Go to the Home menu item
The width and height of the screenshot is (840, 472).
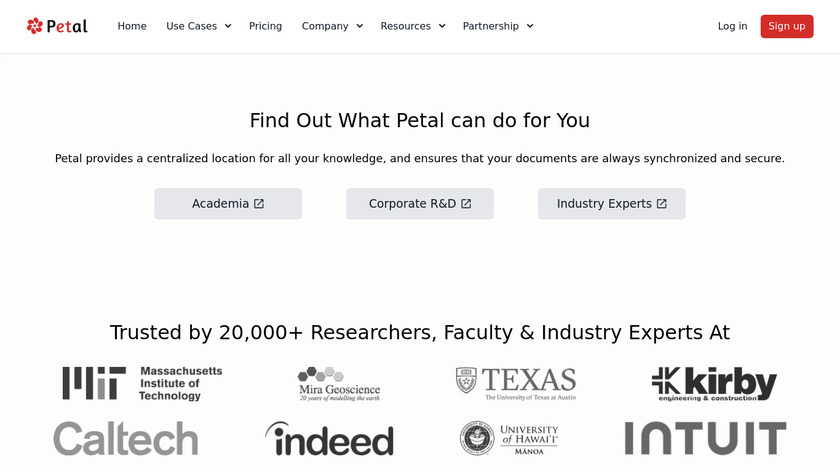[132, 26]
